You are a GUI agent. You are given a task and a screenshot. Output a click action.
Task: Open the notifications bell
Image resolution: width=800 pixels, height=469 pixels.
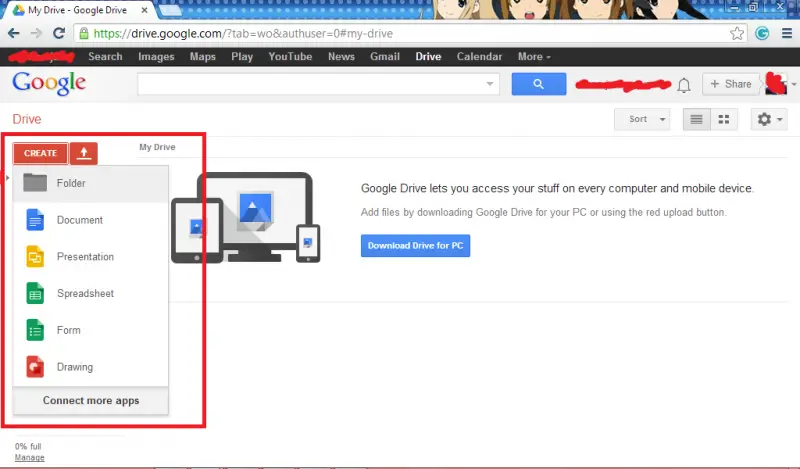[x=684, y=85]
